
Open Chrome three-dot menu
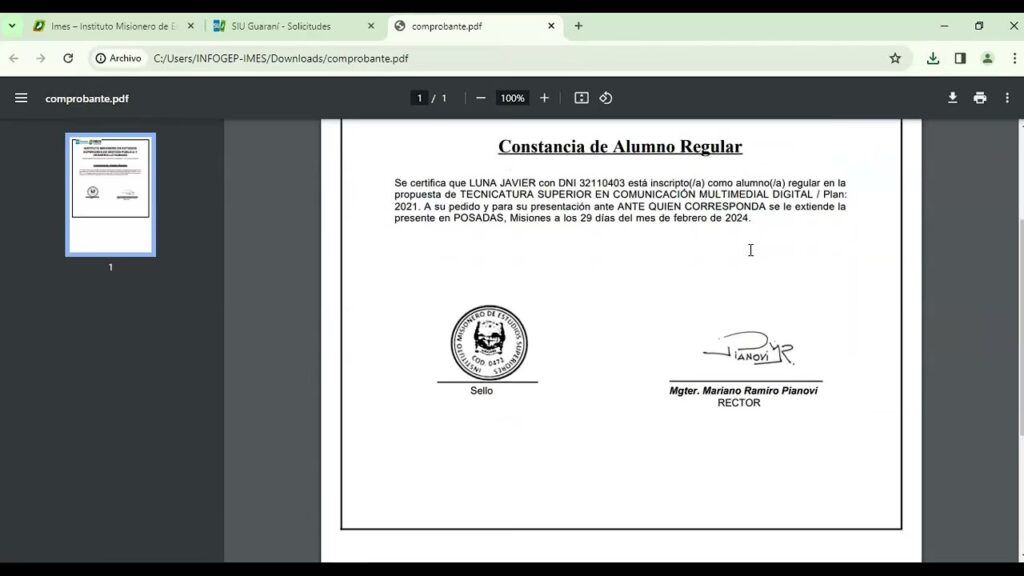[x=1011, y=58]
